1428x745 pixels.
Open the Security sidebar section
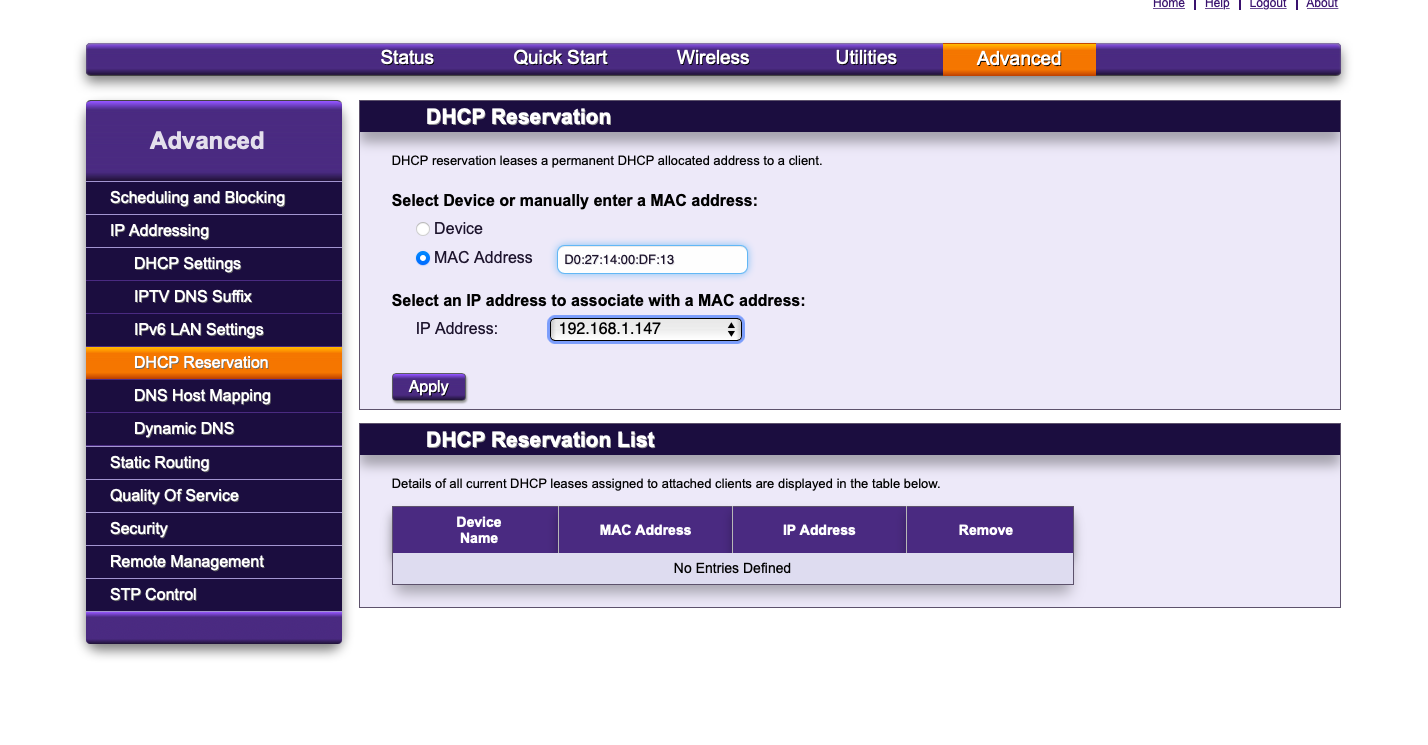[139, 529]
